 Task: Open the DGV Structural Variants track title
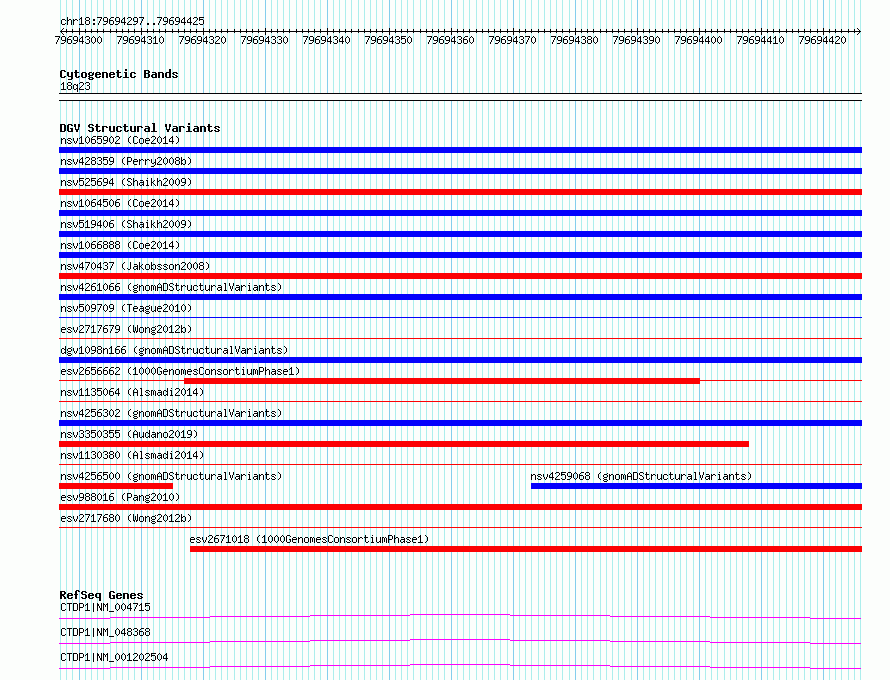[x=140, y=128]
